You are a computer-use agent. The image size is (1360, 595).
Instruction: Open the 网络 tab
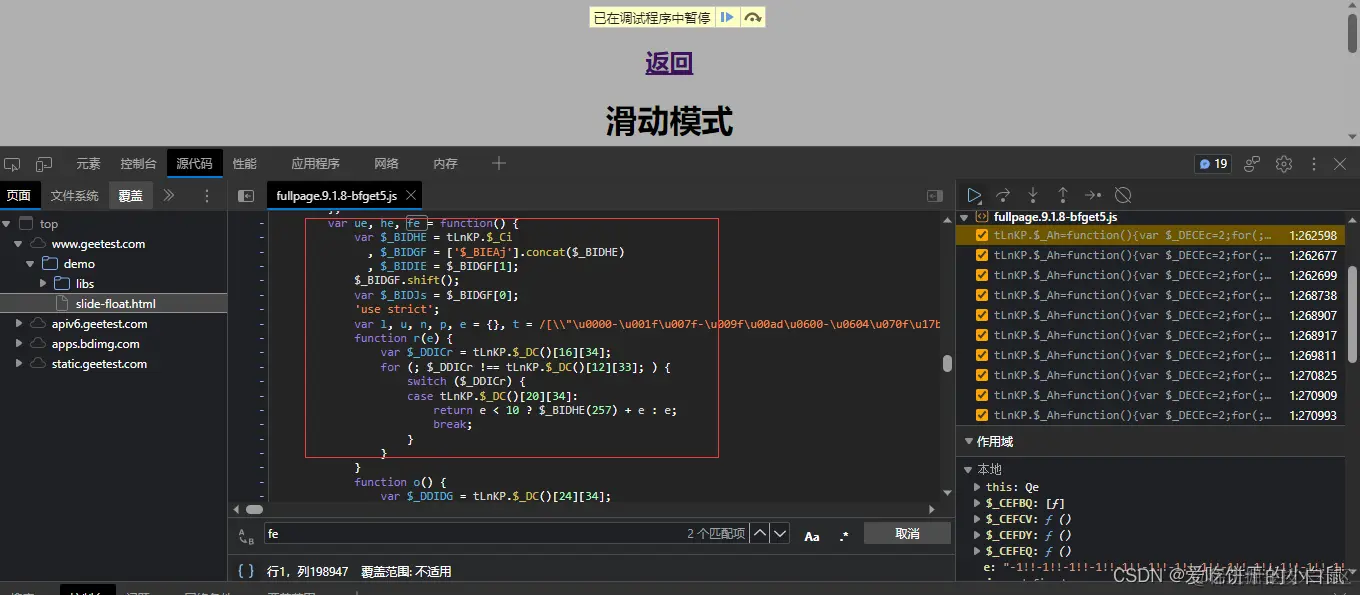(386, 164)
